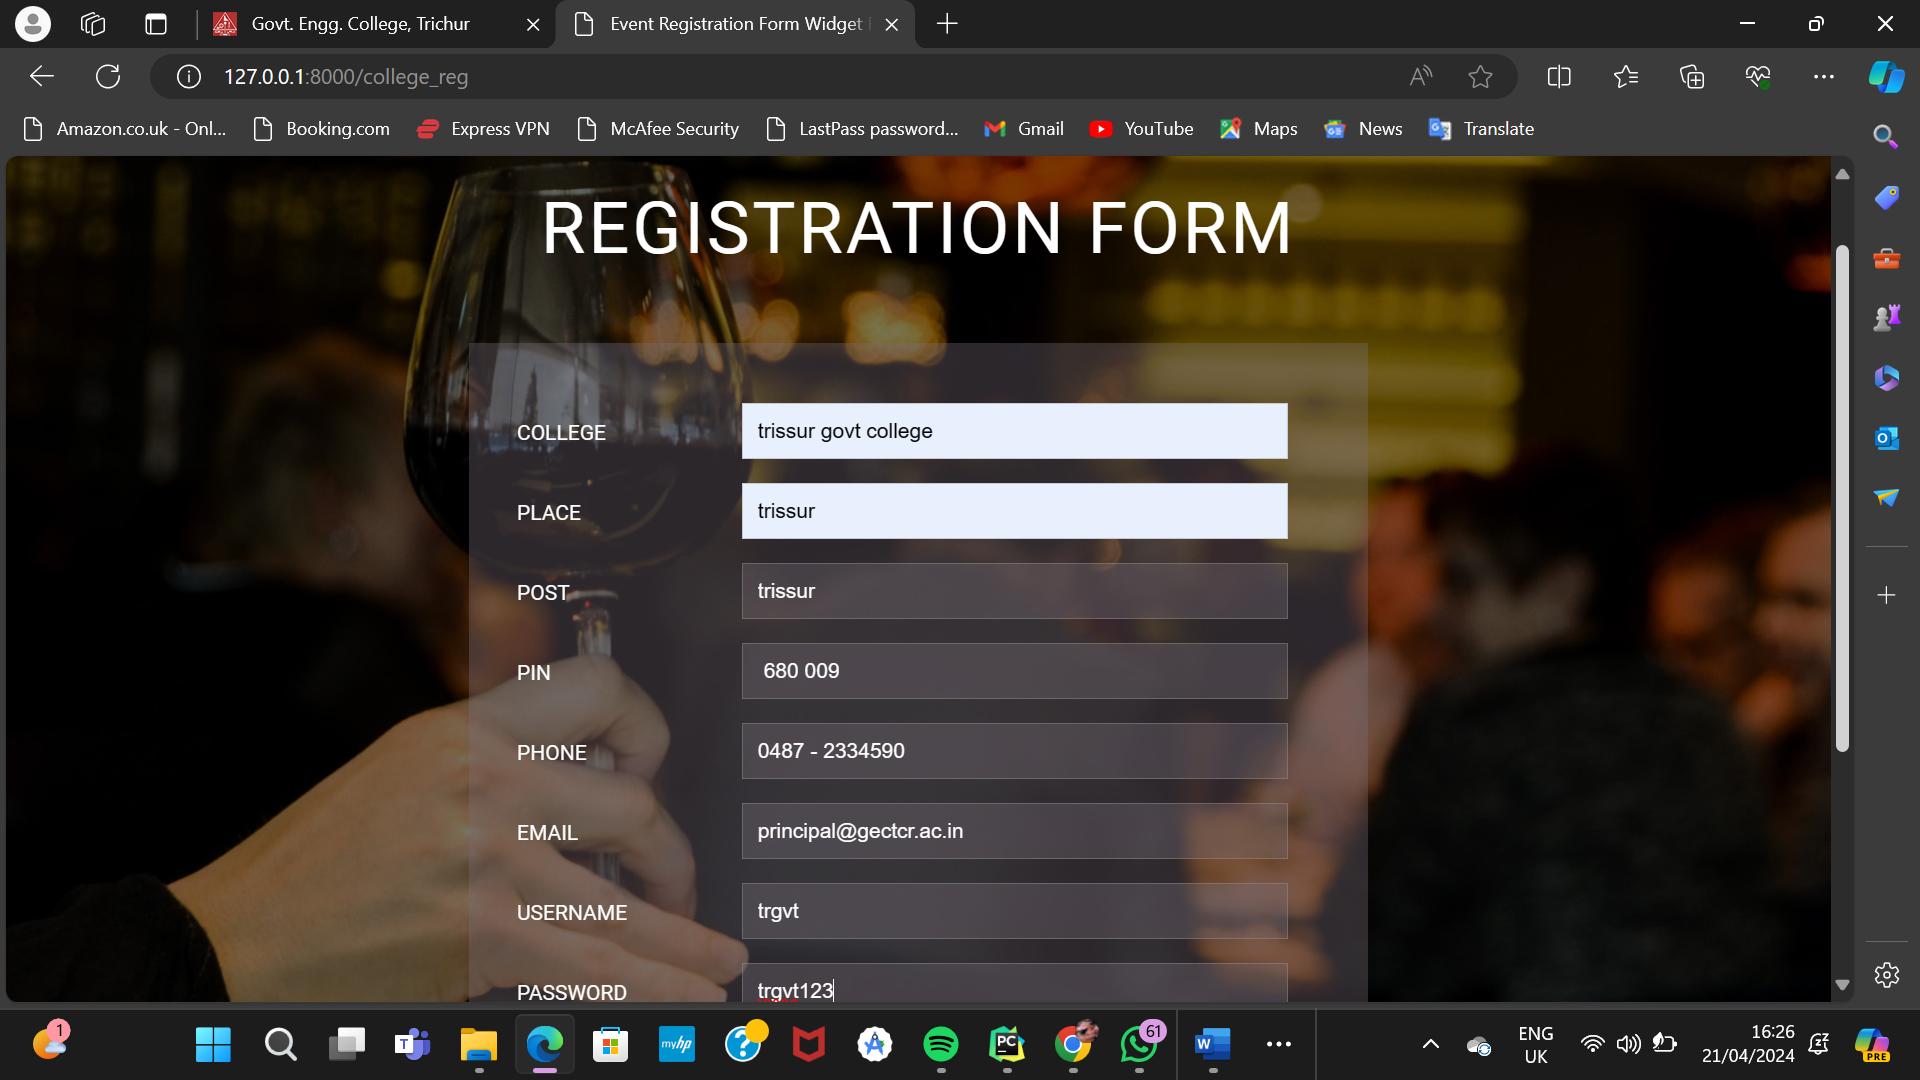Open Browser essentials heart-pulse icon
This screenshot has width=1920, height=1080.
tap(1758, 76)
